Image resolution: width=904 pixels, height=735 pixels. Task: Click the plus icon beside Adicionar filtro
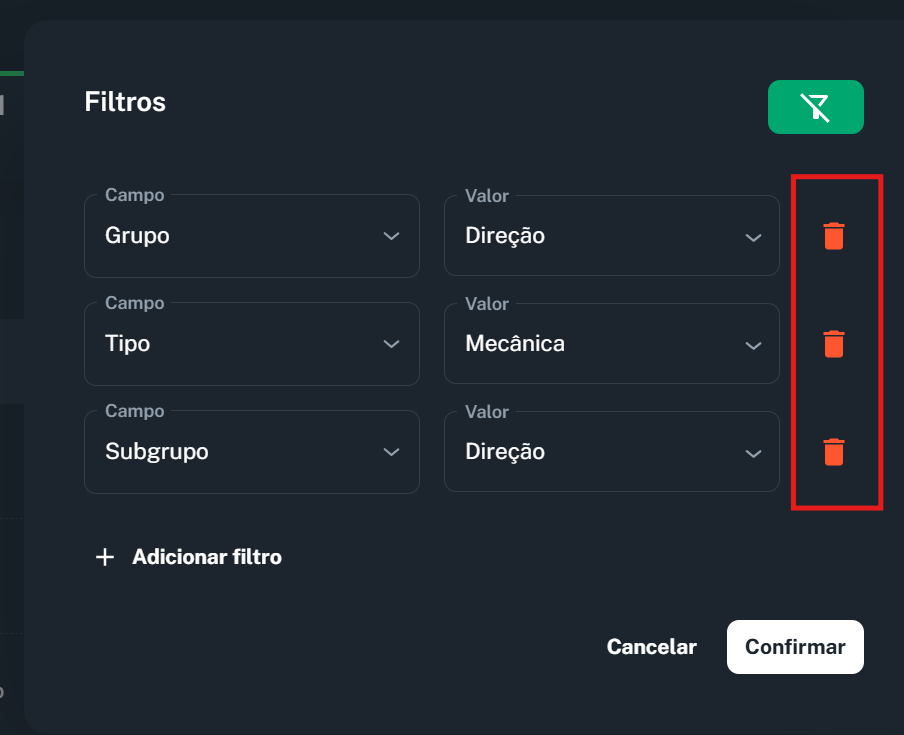[105, 557]
